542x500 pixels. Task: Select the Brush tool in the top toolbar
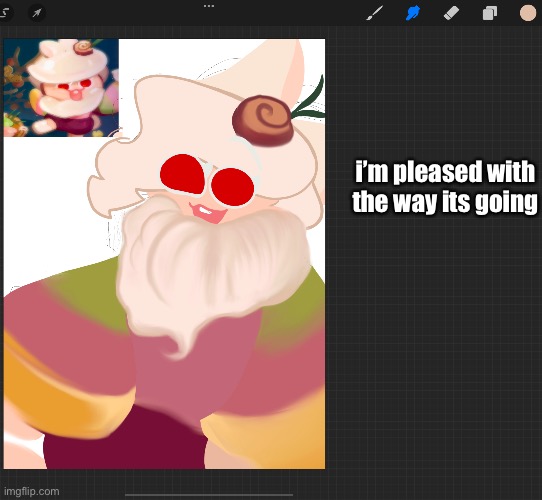click(x=374, y=13)
